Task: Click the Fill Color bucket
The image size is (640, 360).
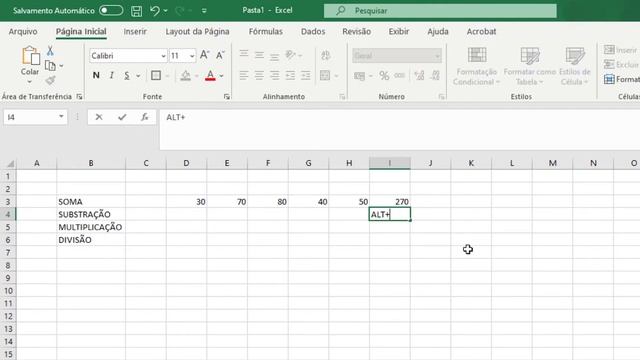Action: click(x=185, y=76)
